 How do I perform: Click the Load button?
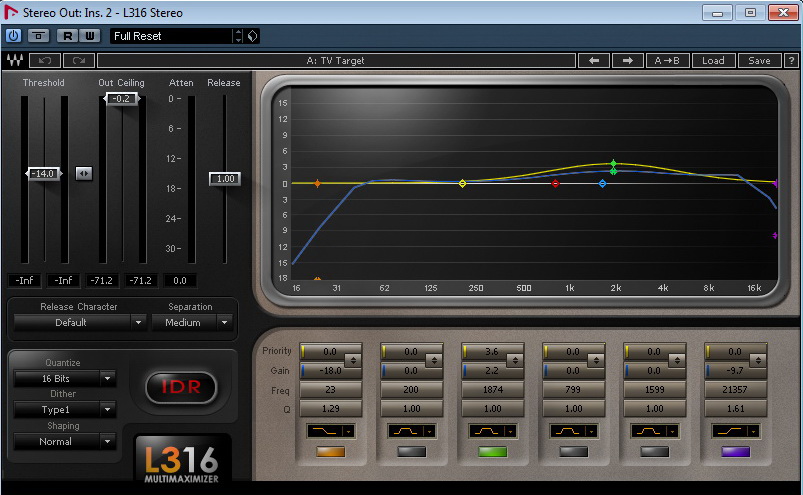(x=713, y=60)
